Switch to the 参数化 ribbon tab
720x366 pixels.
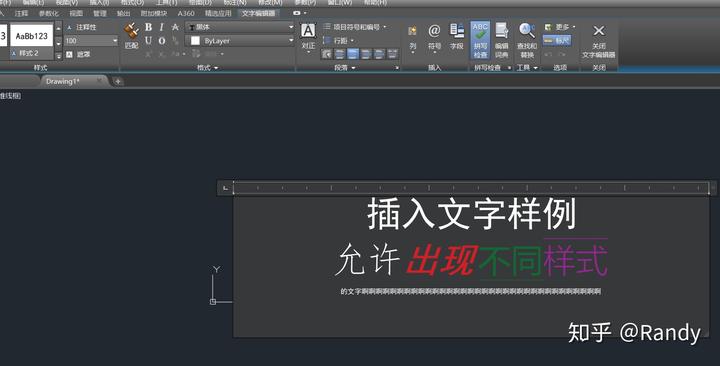tap(49, 13)
